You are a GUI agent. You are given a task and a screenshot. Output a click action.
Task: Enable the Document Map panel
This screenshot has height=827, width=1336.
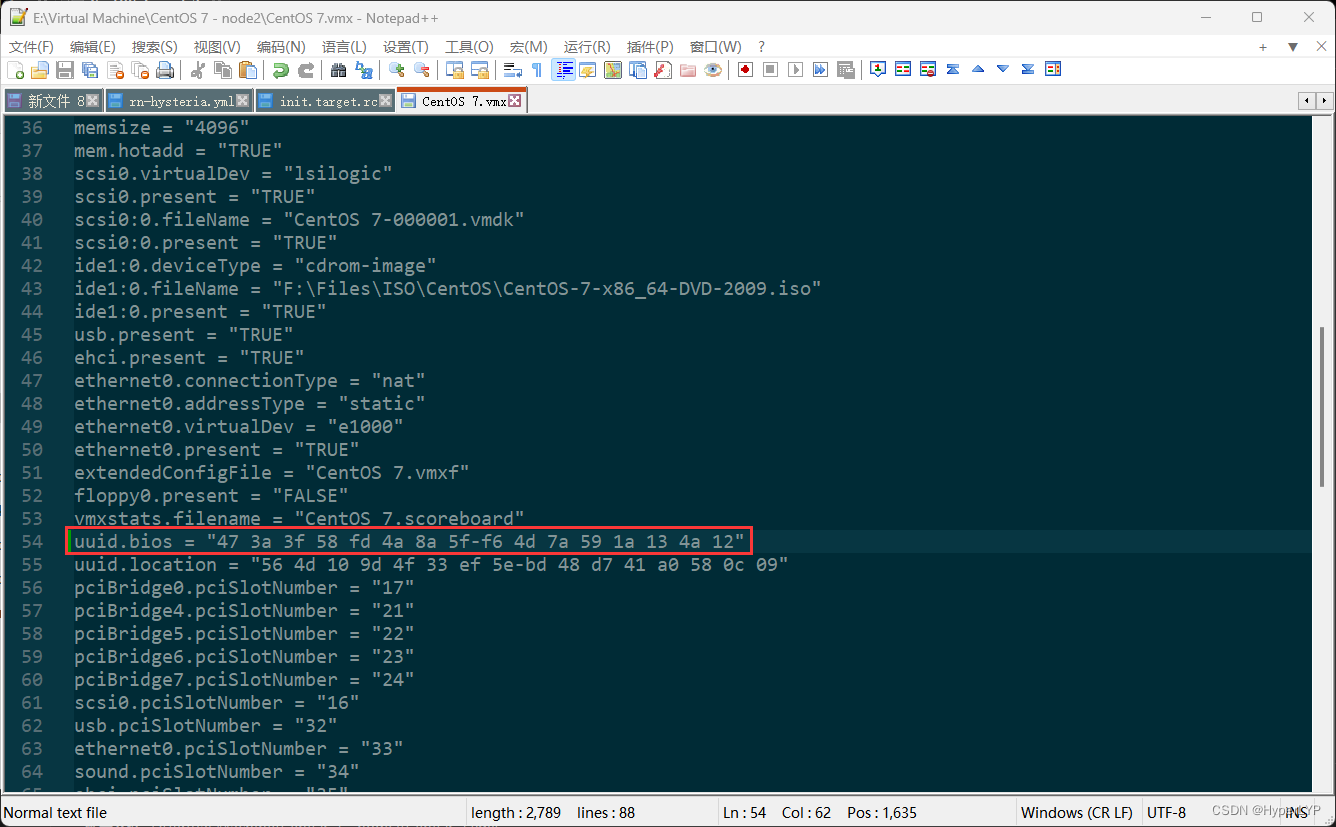coord(613,69)
